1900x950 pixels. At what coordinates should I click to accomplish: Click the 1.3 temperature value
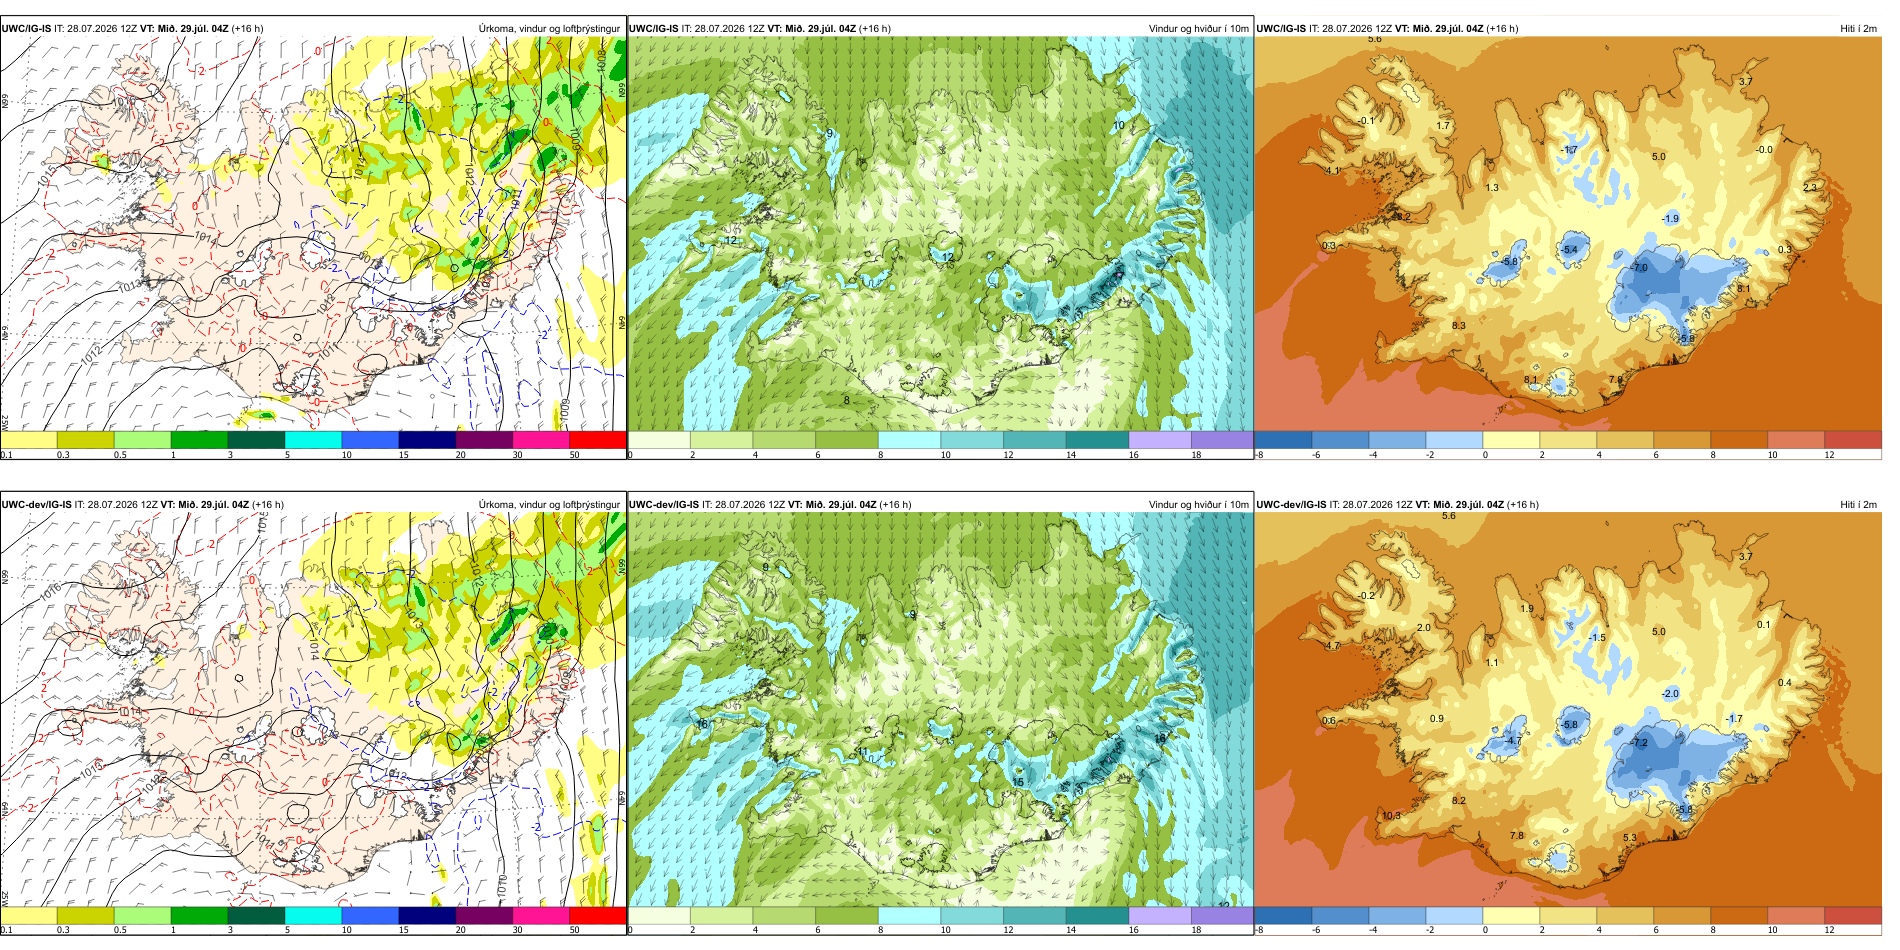coord(1492,188)
